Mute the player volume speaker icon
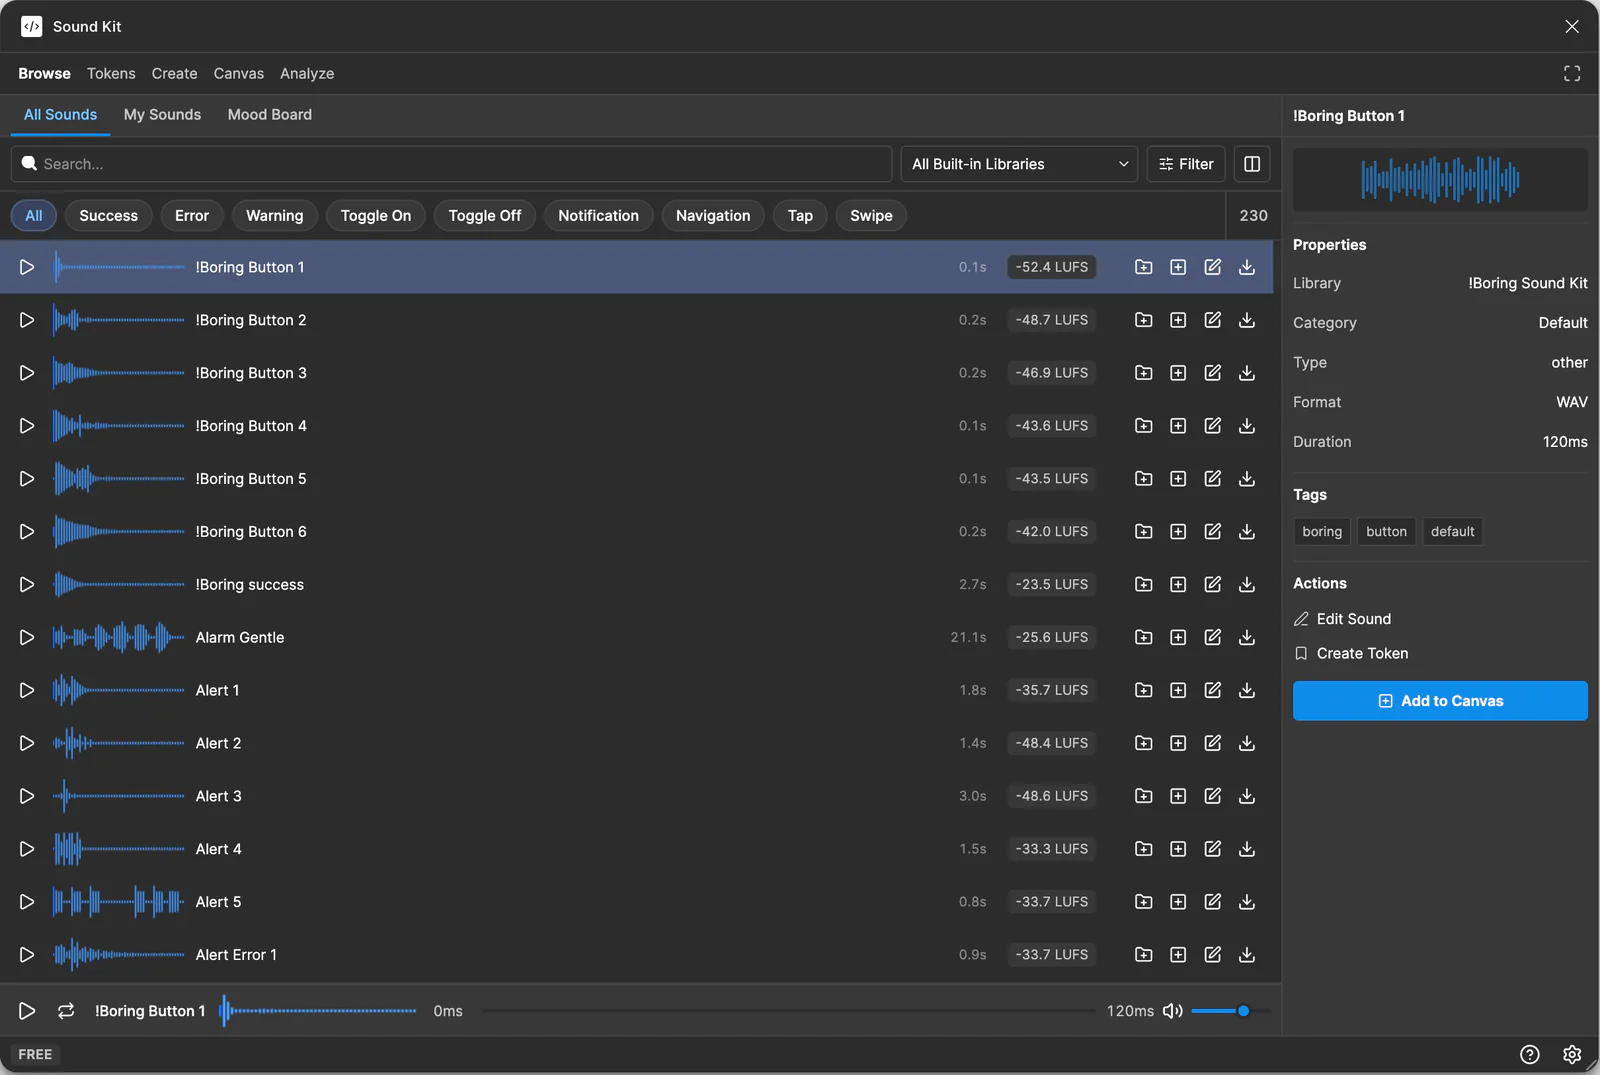This screenshot has height=1075, width=1600. tap(1173, 1011)
